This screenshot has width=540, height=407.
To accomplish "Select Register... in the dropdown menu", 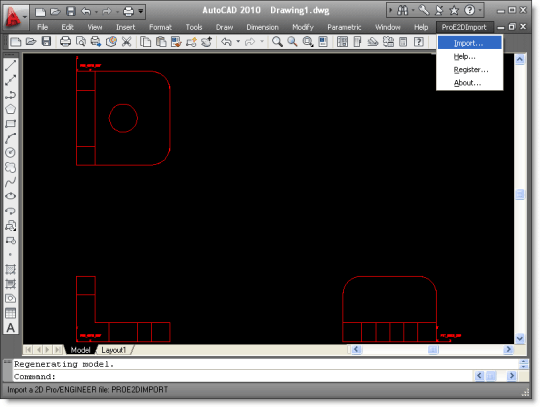I will pos(469,70).
